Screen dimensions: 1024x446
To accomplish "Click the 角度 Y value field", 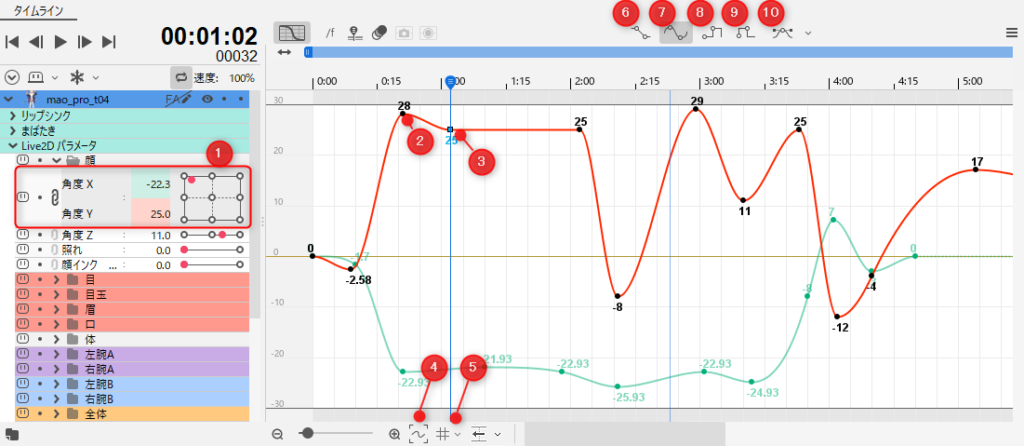I will [x=150, y=214].
